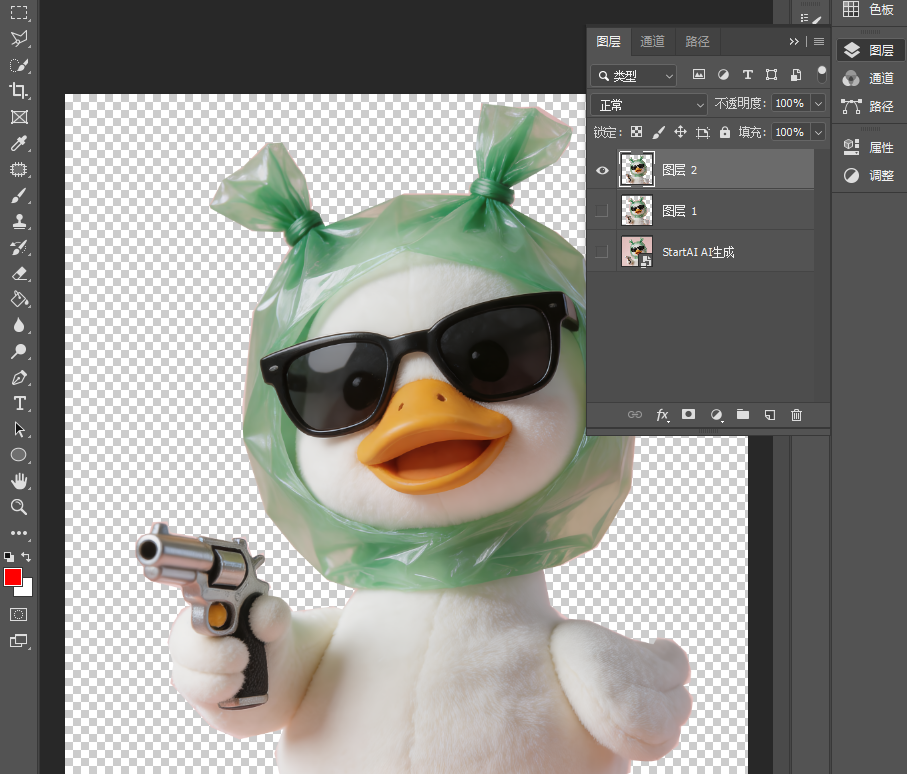The image size is (907, 774).
Task: Open the 类型 layer filter dropdown
Action: 633,76
